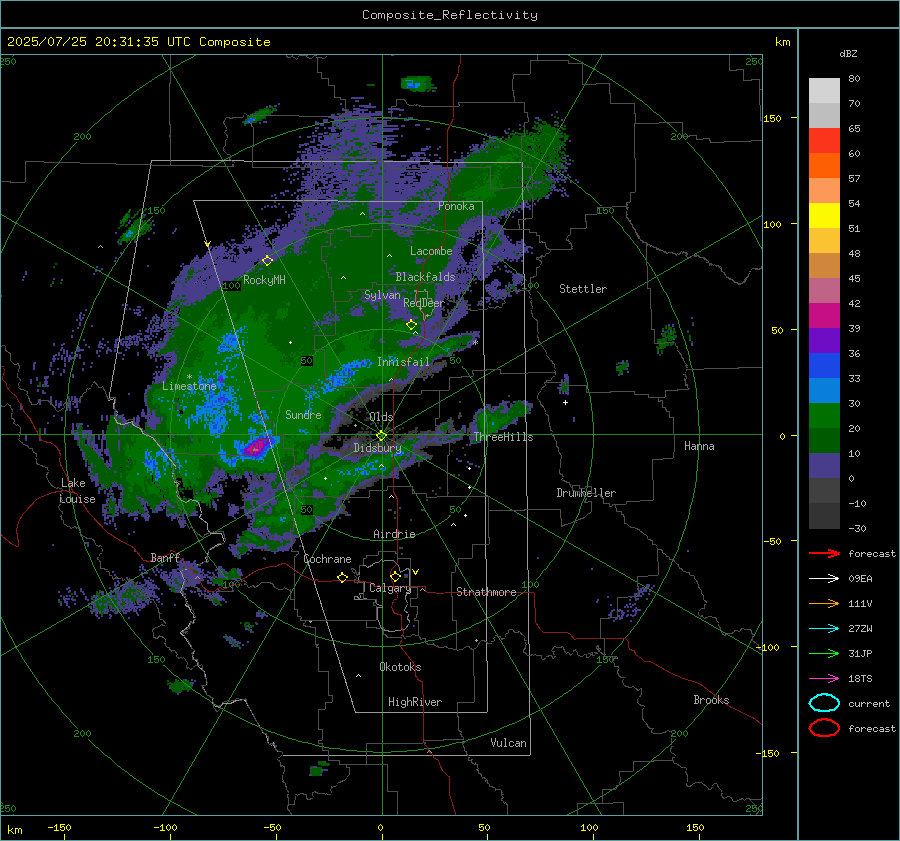
Task: Click the cyan 27ZW arrow legend icon
Action: [x=824, y=629]
